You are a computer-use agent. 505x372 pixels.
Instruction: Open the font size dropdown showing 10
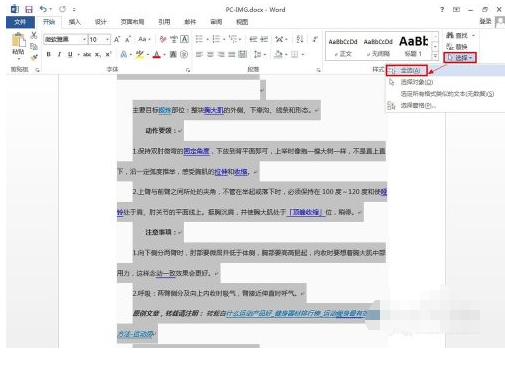pos(107,39)
